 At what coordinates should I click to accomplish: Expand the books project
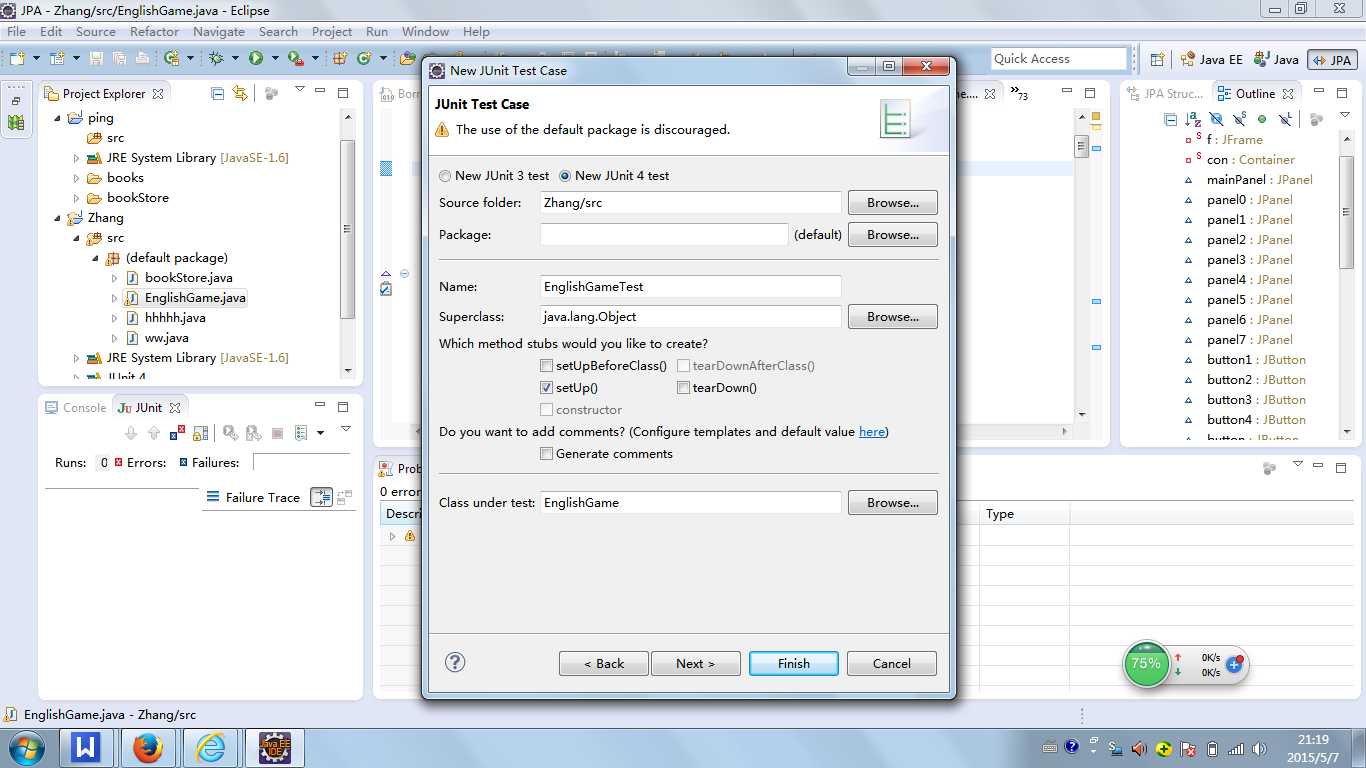click(x=76, y=178)
